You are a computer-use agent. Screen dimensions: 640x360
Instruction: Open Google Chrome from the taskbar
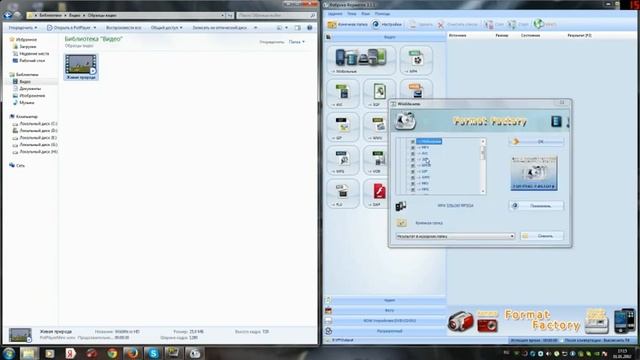tap(112, 353)
